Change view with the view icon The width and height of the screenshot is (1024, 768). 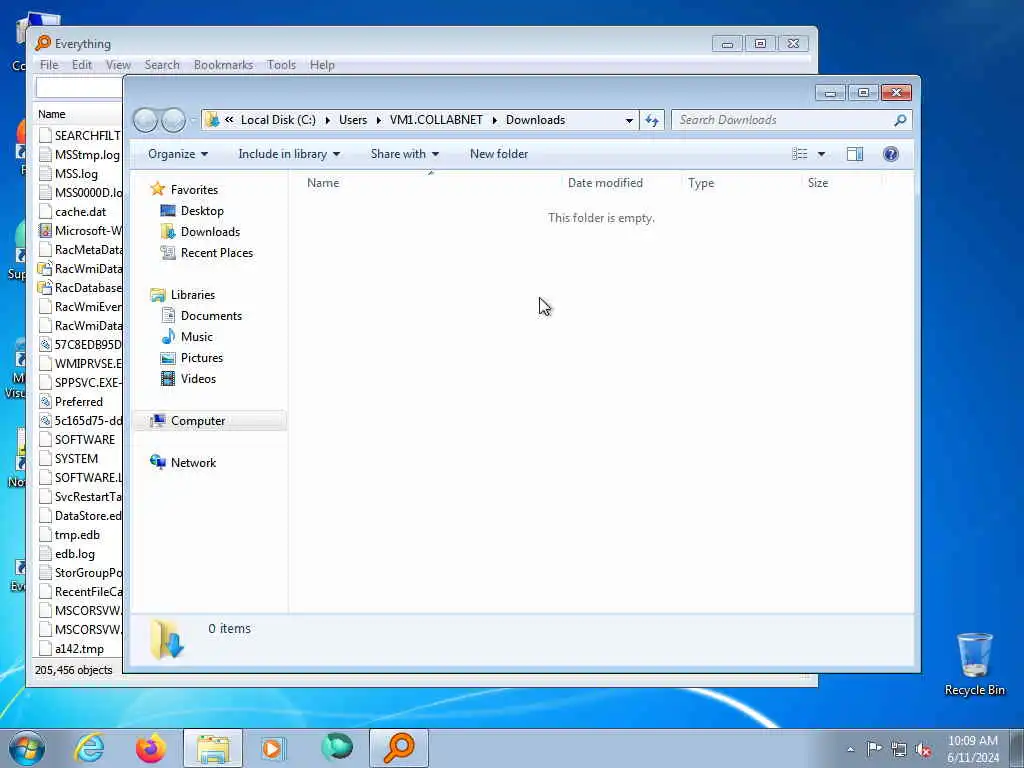pyautogui.click(x=799, y=153)
